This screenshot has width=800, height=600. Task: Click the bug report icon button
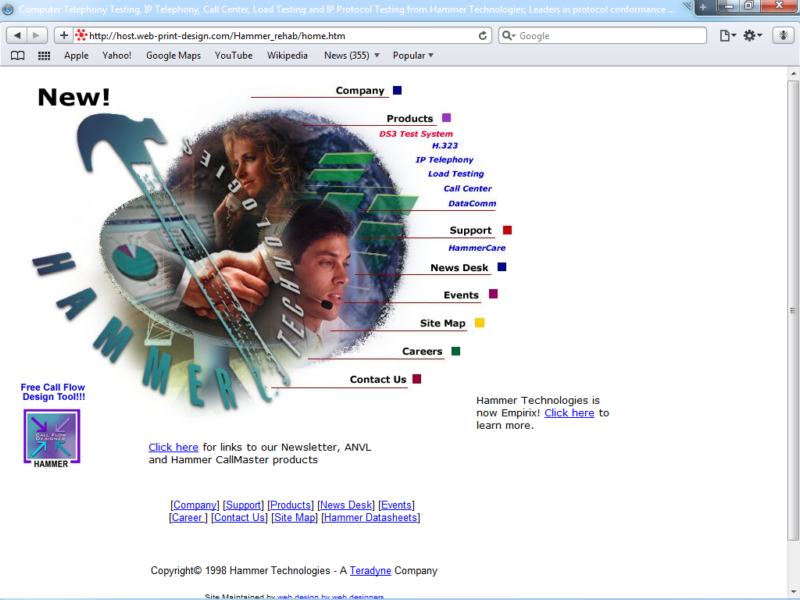point(783,36)
